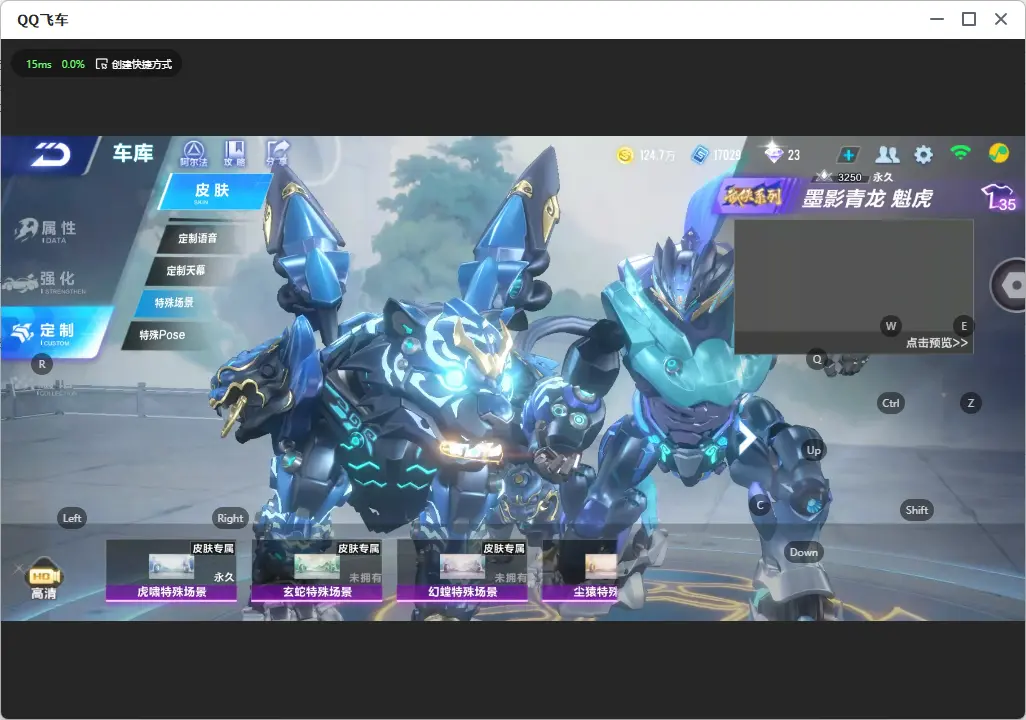This screenshot has width=1026, height=720.
Task: Click the R key overlay button
Action: pos(42,365)
